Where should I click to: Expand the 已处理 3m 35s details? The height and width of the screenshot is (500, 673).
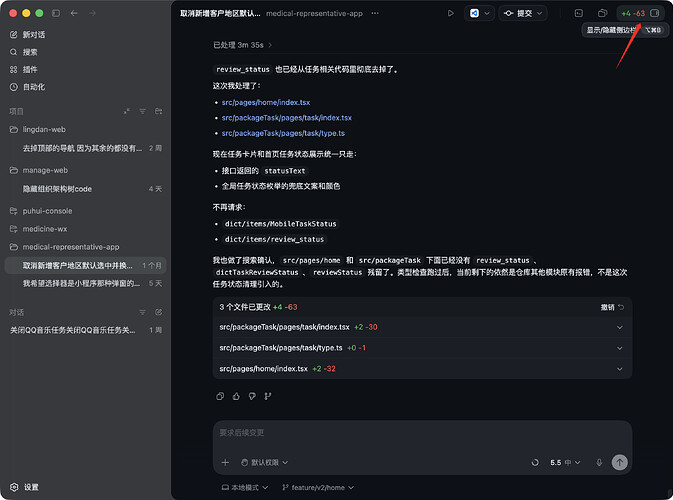pyautogui.click(x=243, y=45)
